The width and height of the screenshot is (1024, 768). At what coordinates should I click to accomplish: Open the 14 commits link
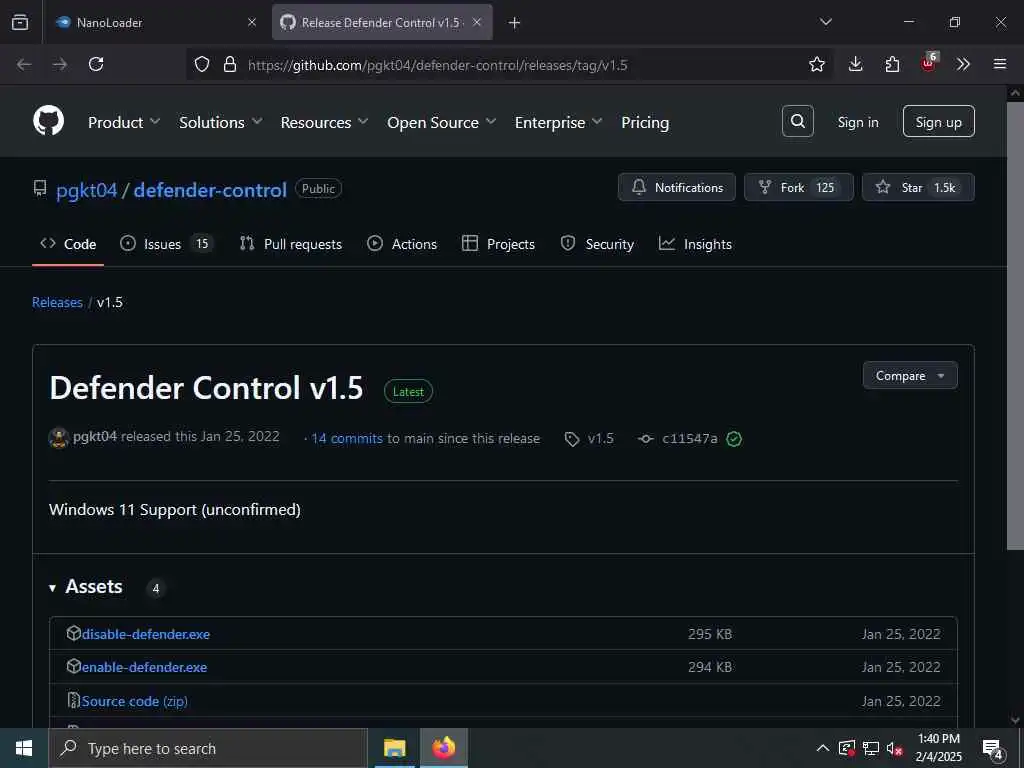point(347,439)
